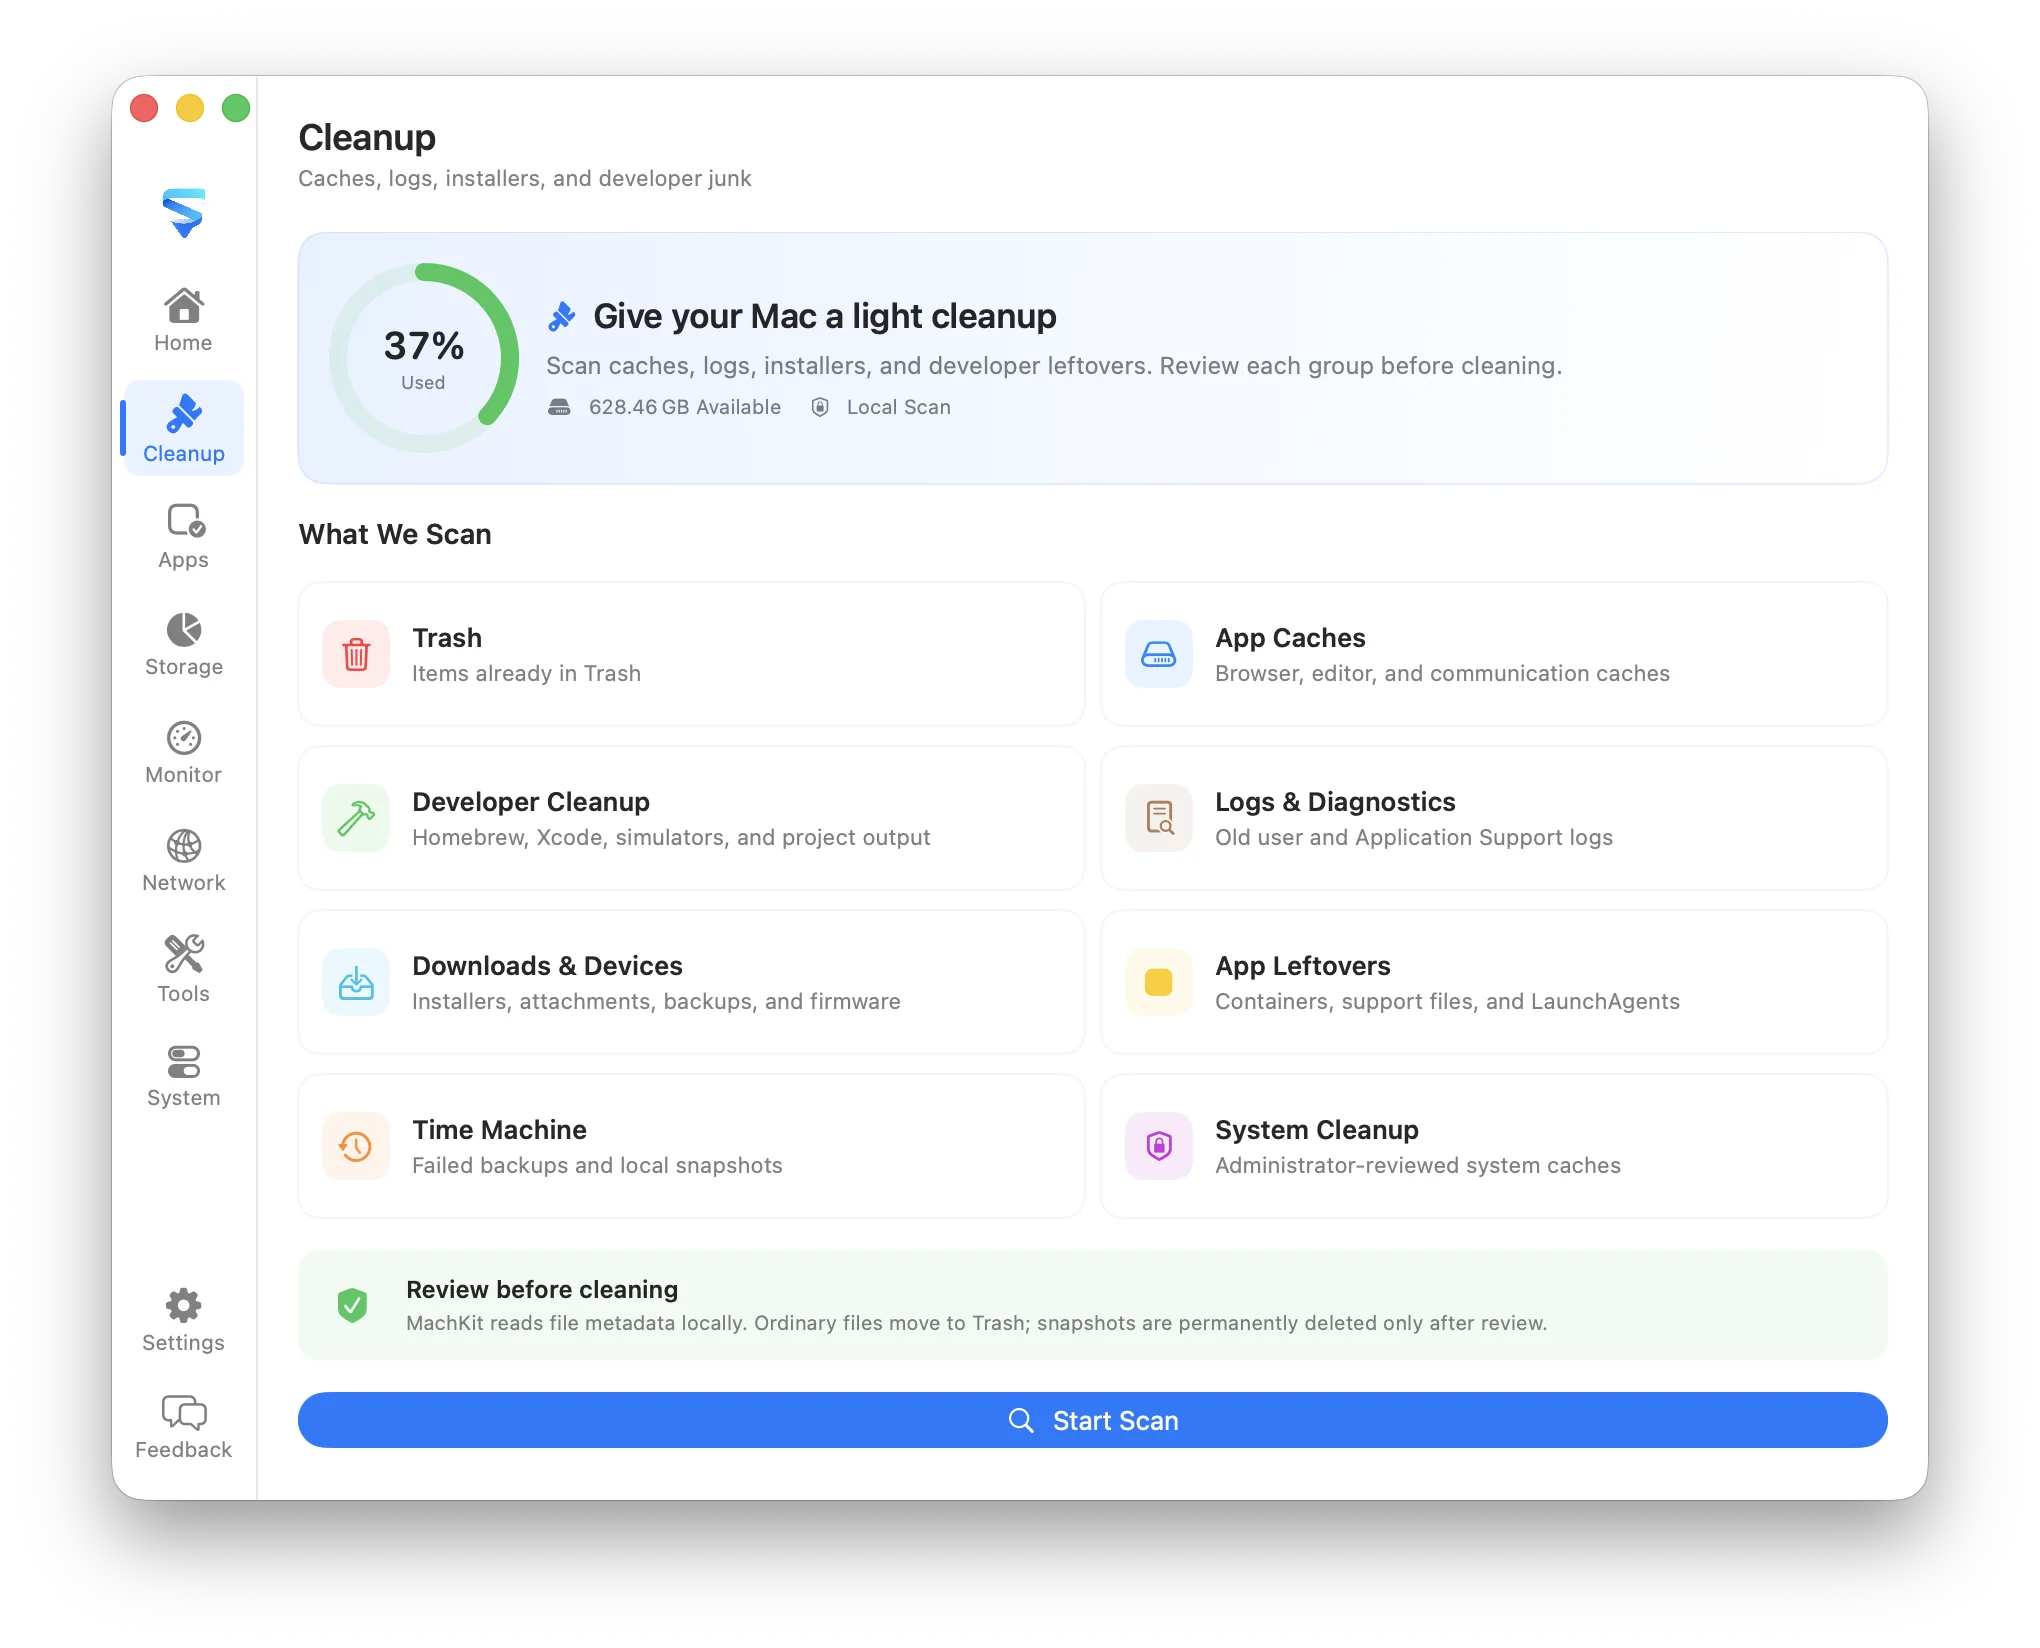Open the Home section in sidebar
This screenshot has width=2040, height=1648.
(183, 320)
